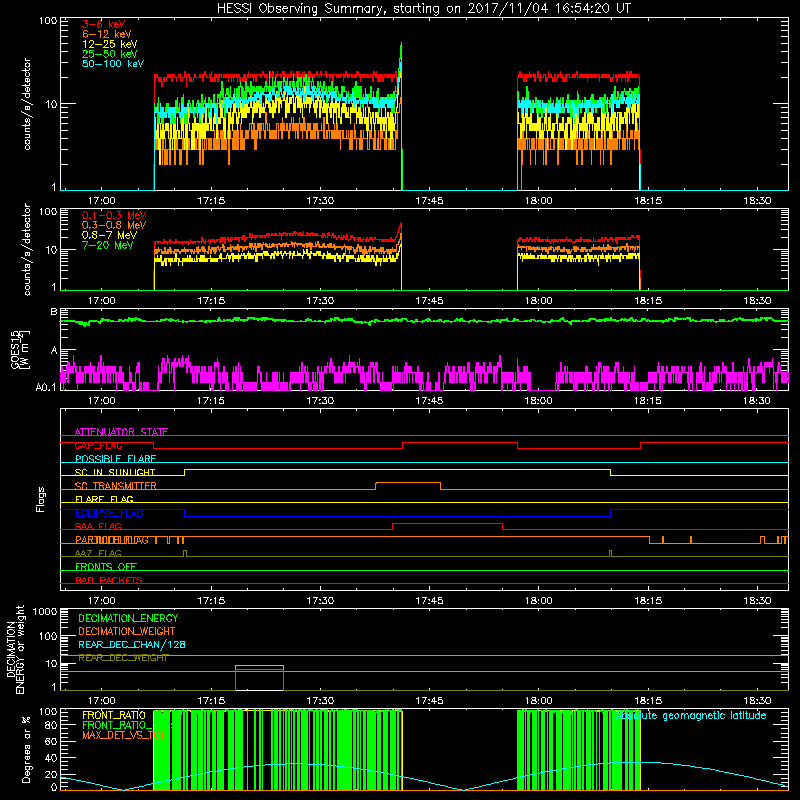
Task: Click the 18:30 tick label under Flags panel
Action: (757, 601)
